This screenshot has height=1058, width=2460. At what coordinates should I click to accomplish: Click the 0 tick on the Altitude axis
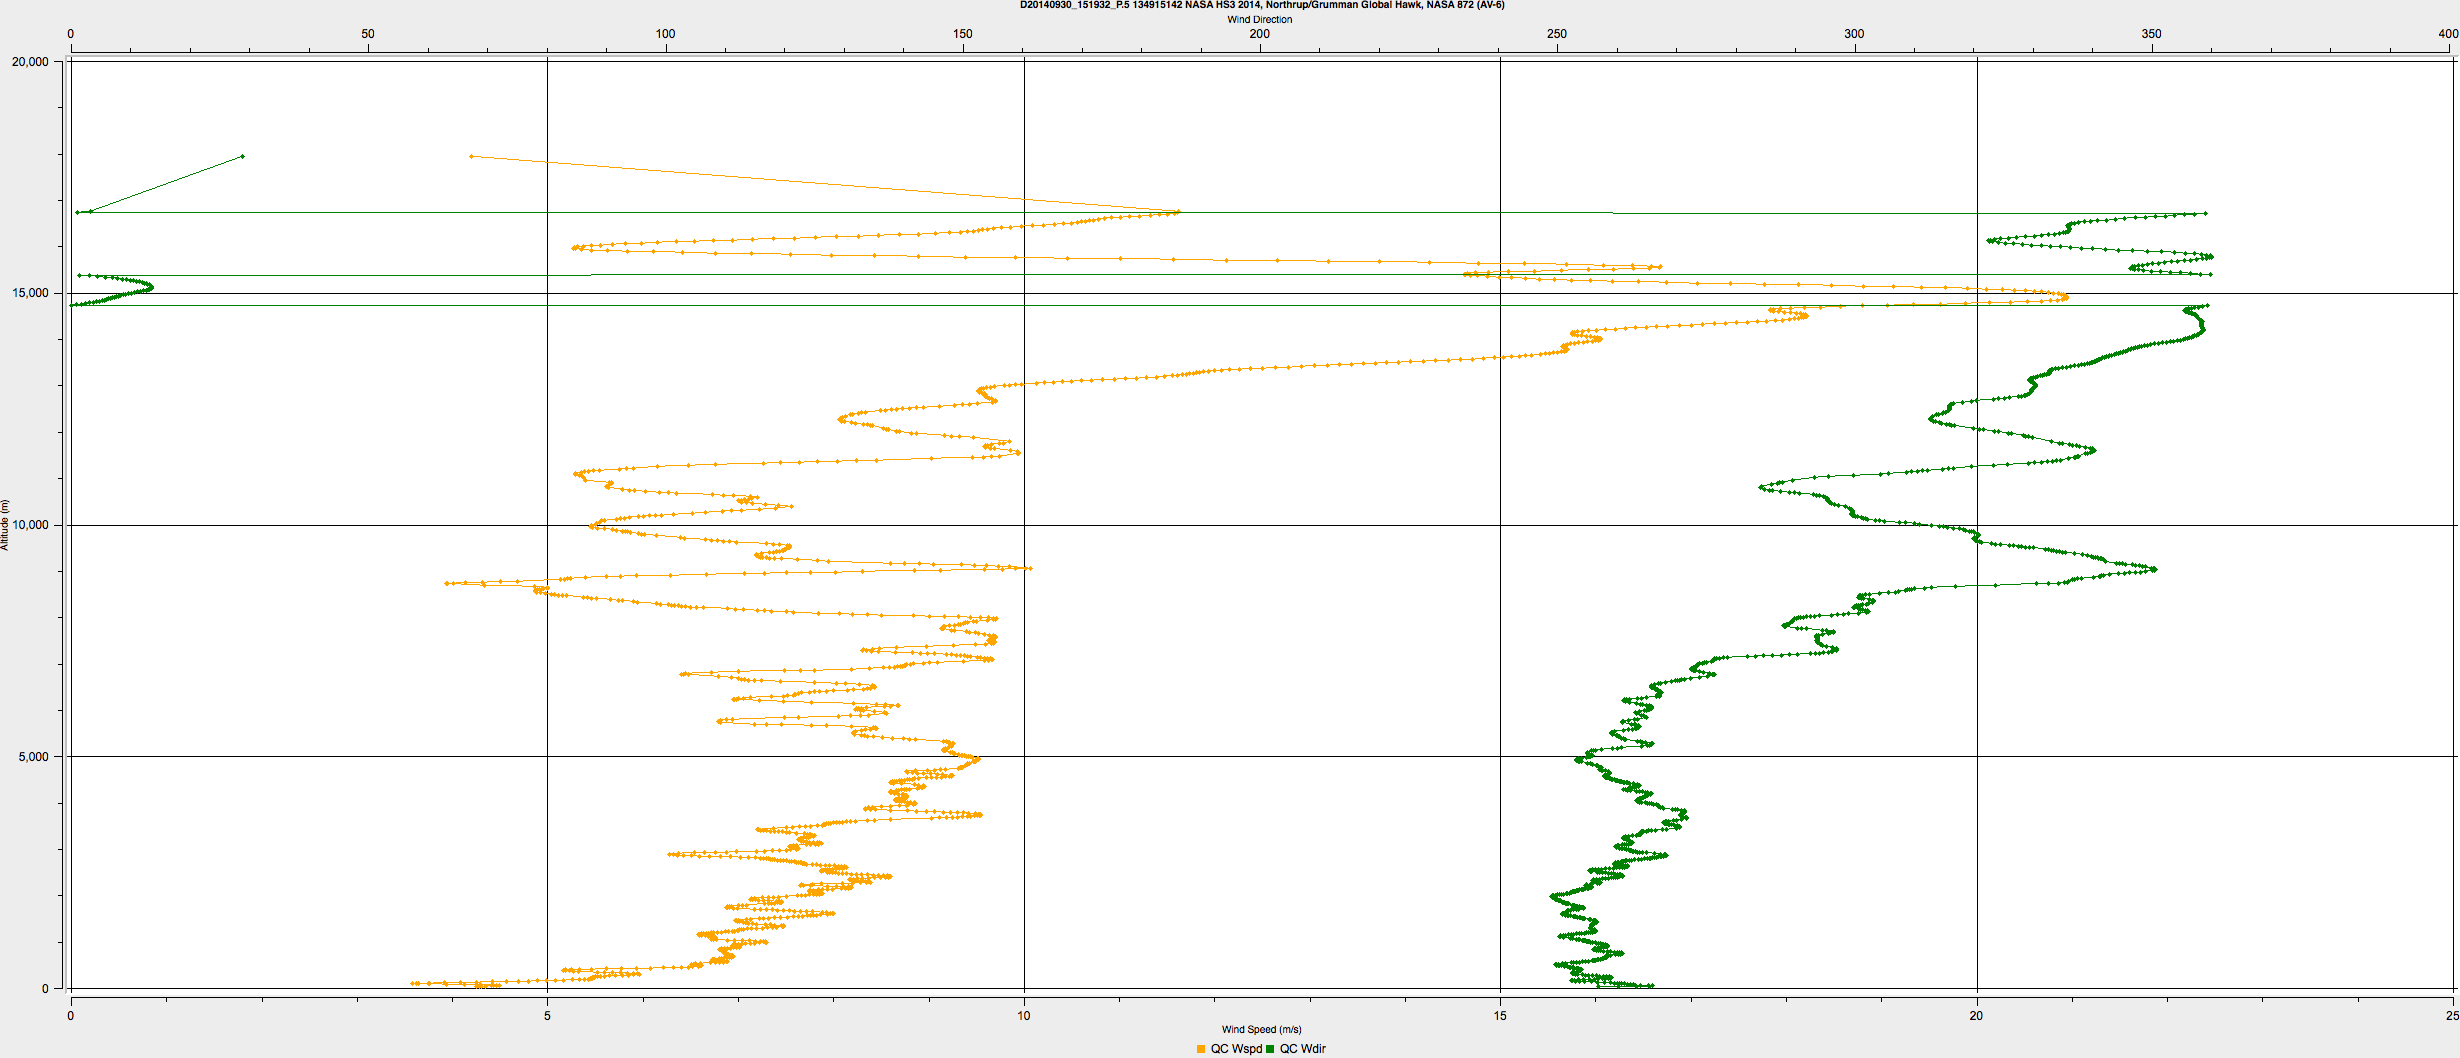click(x=45, y=989)
